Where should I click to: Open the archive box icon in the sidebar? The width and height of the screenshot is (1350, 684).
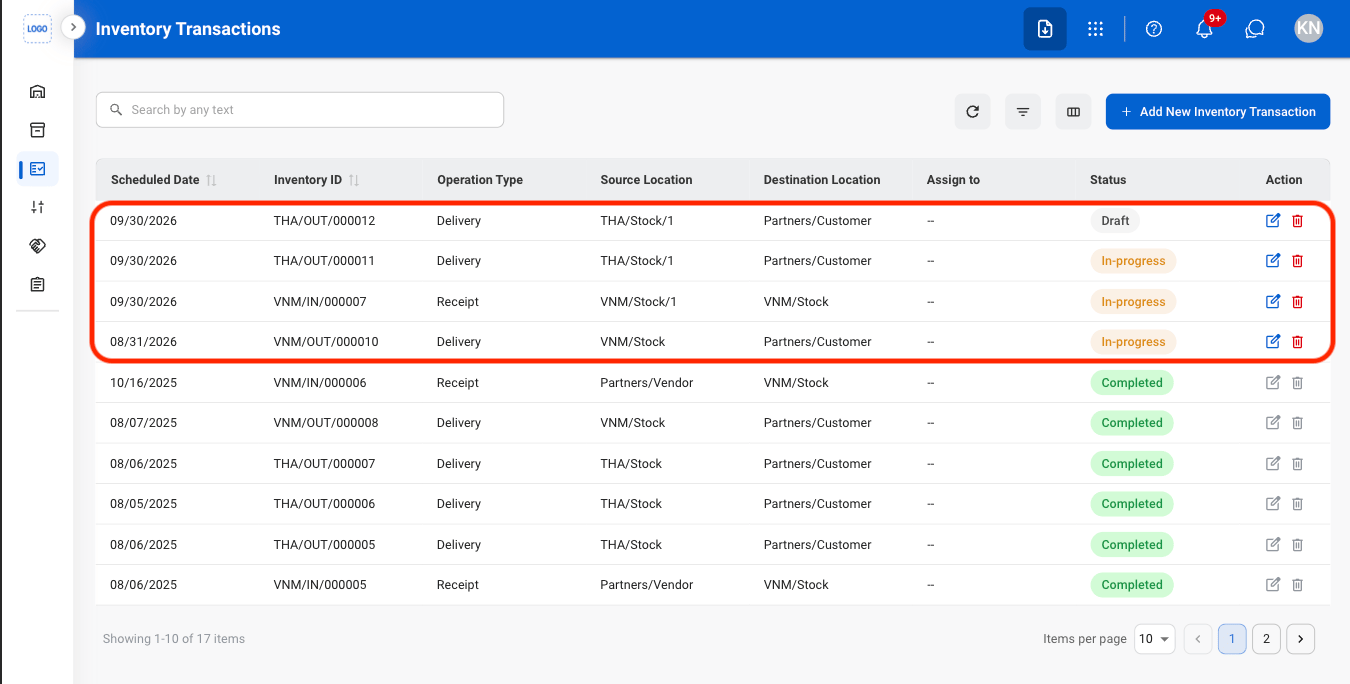[x=37, y=130]
